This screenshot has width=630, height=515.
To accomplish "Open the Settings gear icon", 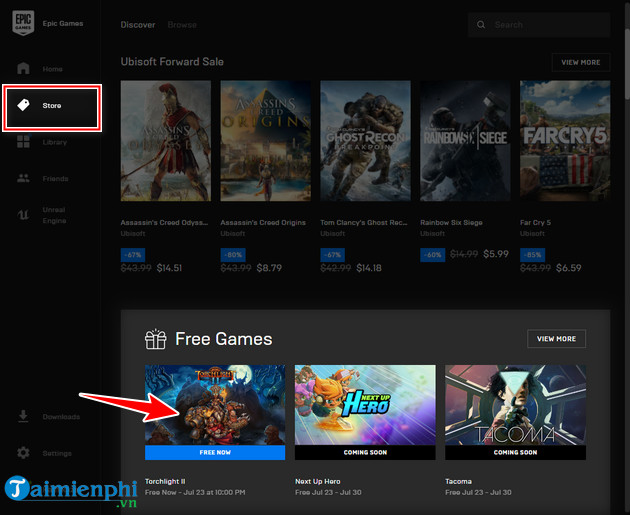I will (x=23, y=453).
